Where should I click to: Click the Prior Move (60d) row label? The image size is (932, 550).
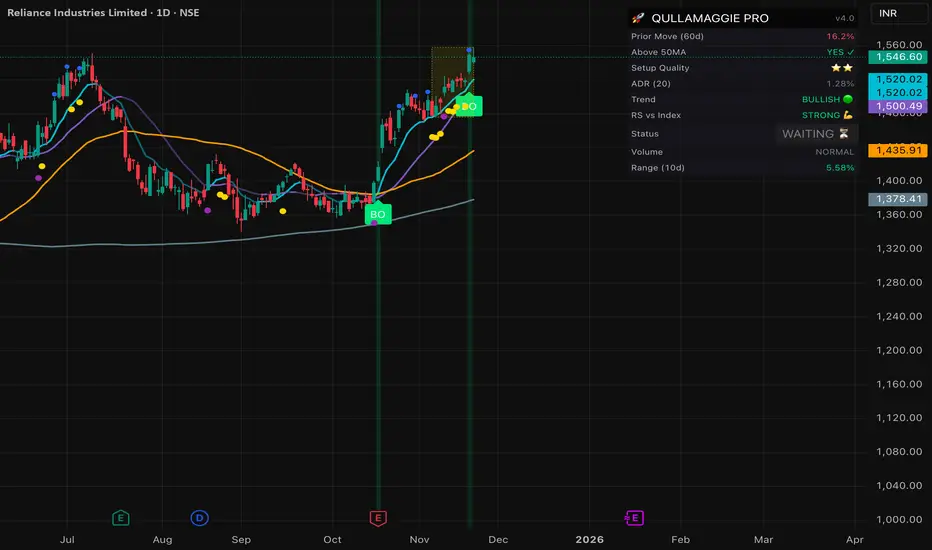667,36
